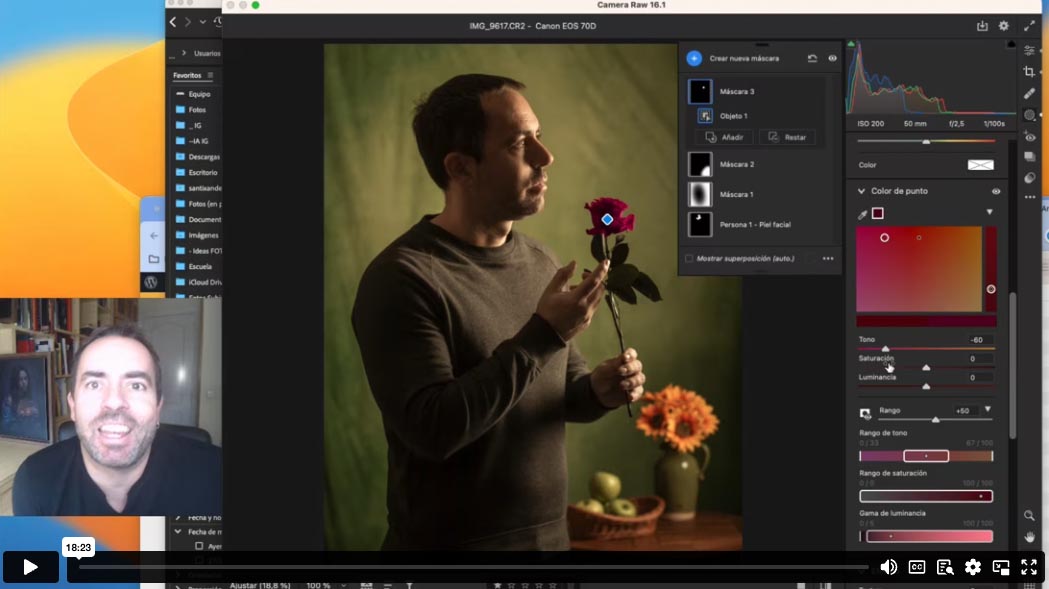
Task: Click the video progress bar
Action: (473, 567)
